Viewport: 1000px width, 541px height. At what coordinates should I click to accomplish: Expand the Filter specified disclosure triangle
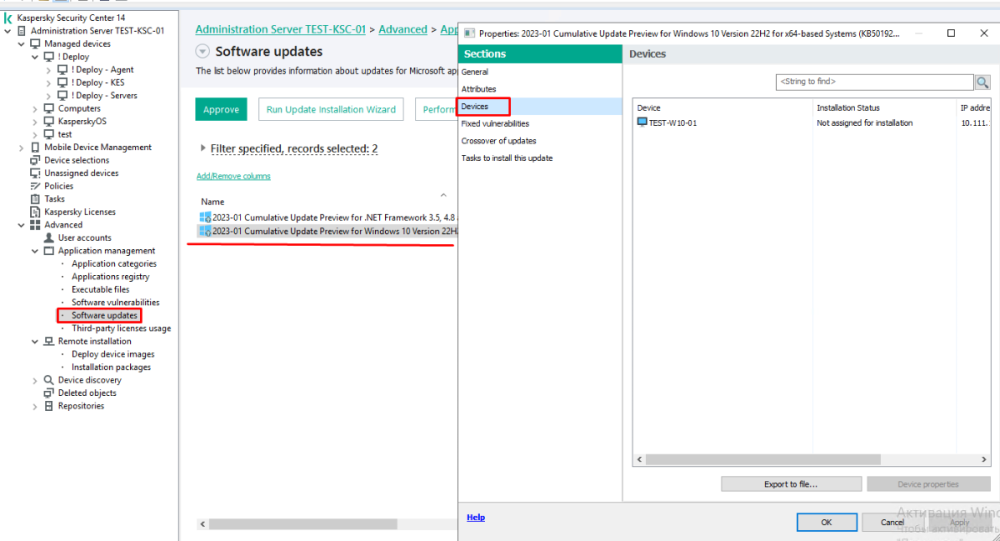point(203,148)
